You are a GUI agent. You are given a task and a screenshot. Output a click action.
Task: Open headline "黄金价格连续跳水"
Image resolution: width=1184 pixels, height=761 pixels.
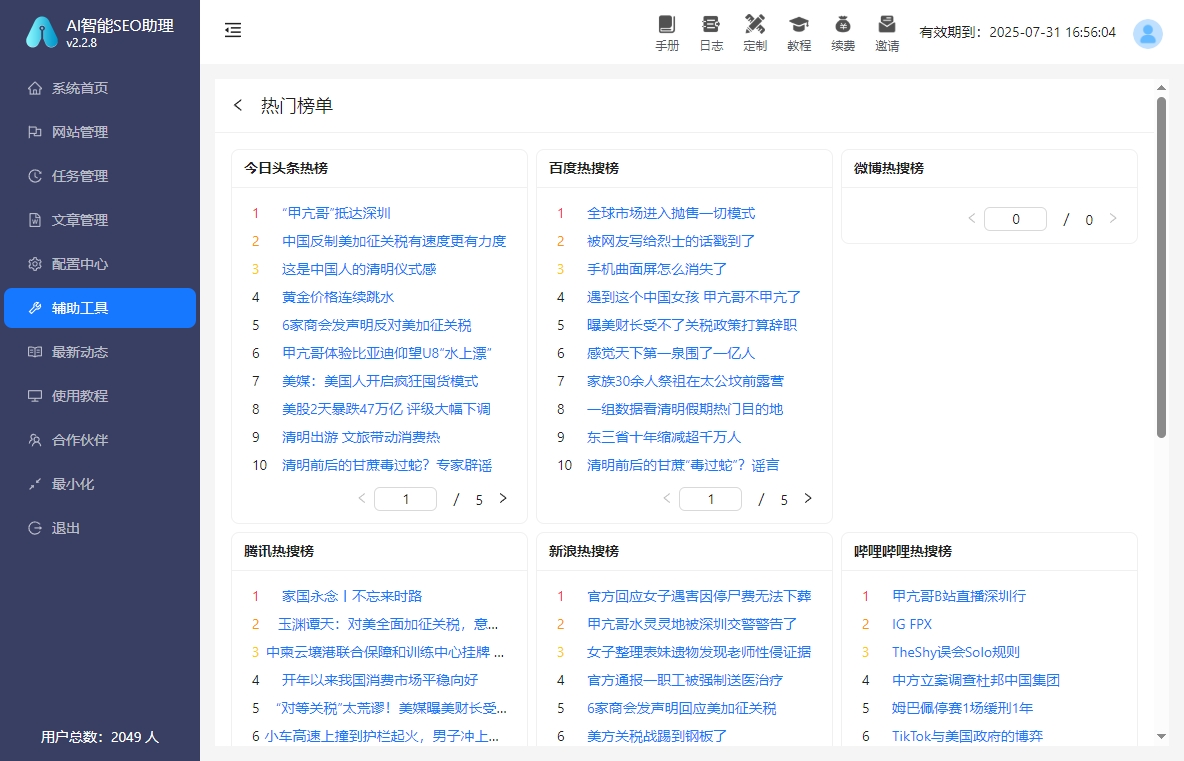click(x=338, y=297)
